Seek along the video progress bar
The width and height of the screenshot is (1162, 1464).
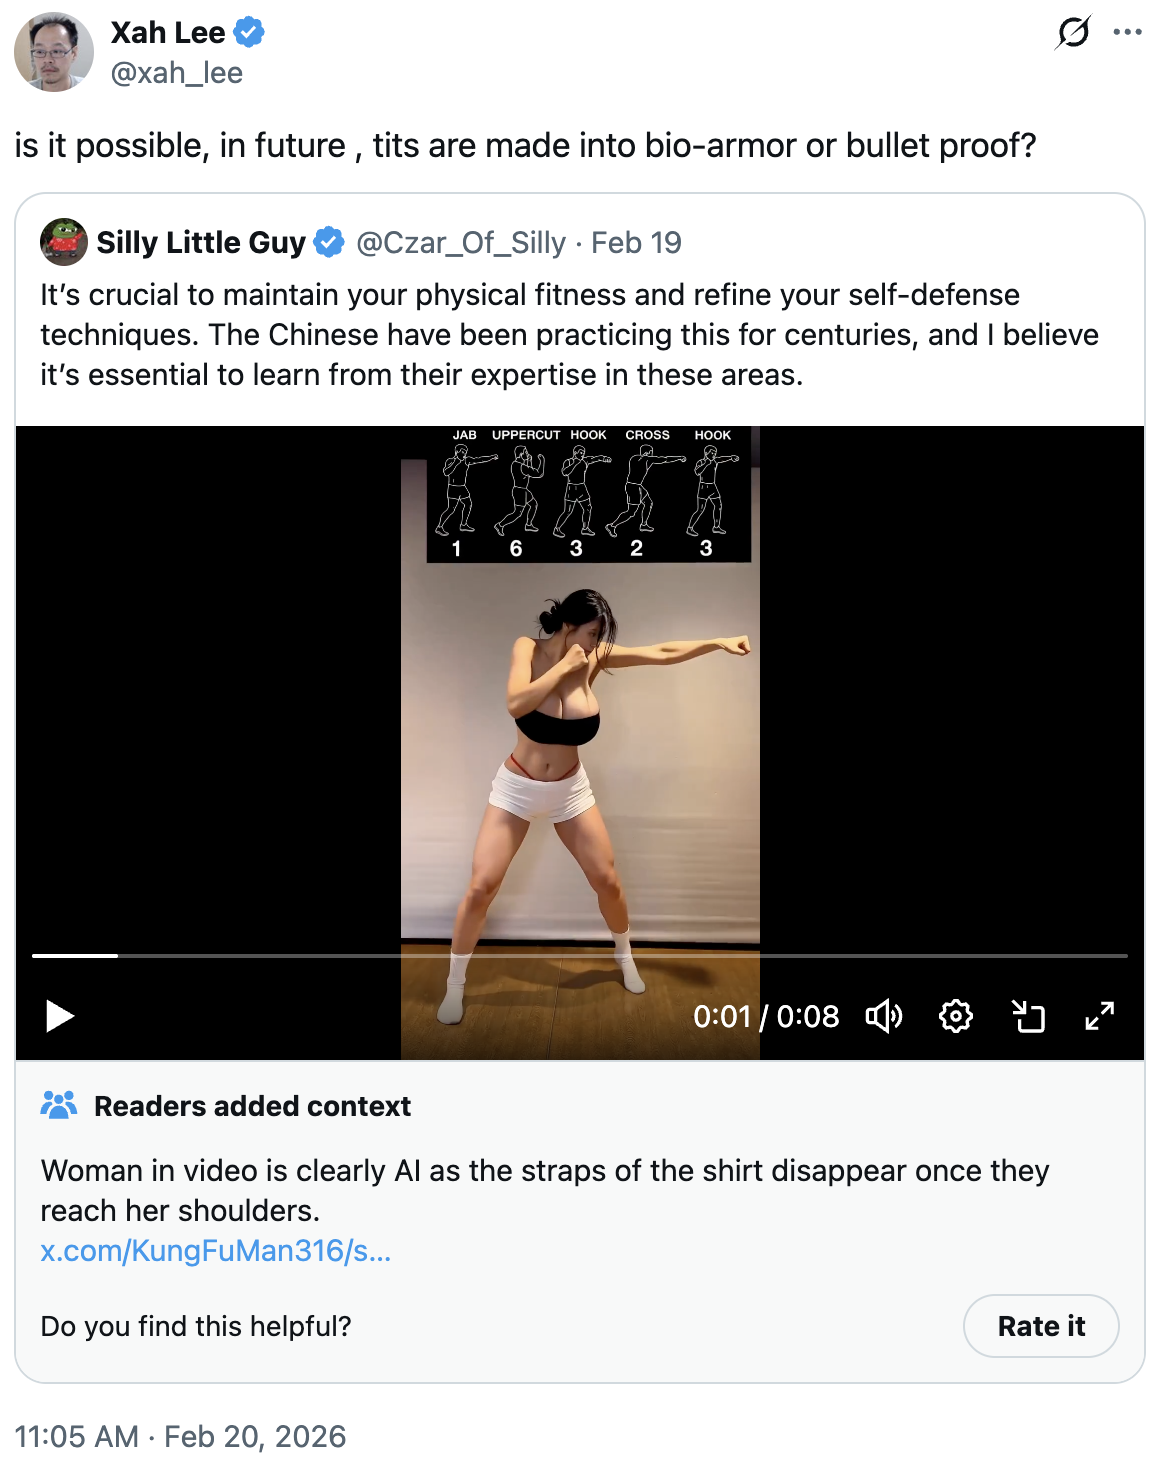click(x=580, y=956)
